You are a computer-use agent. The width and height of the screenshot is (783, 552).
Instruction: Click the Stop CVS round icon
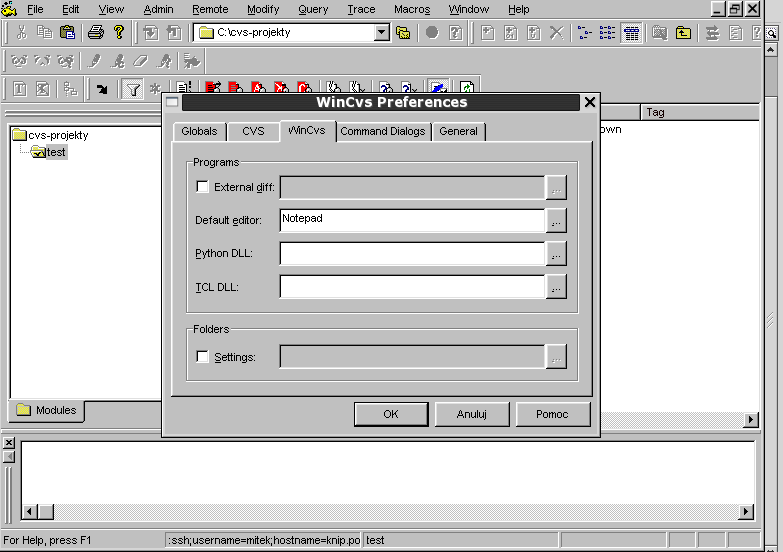(432, 33)
